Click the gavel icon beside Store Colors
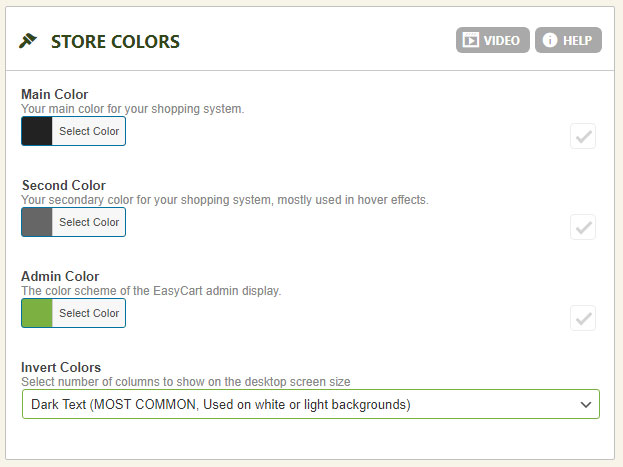623x467 pixels. pos(28,41)
